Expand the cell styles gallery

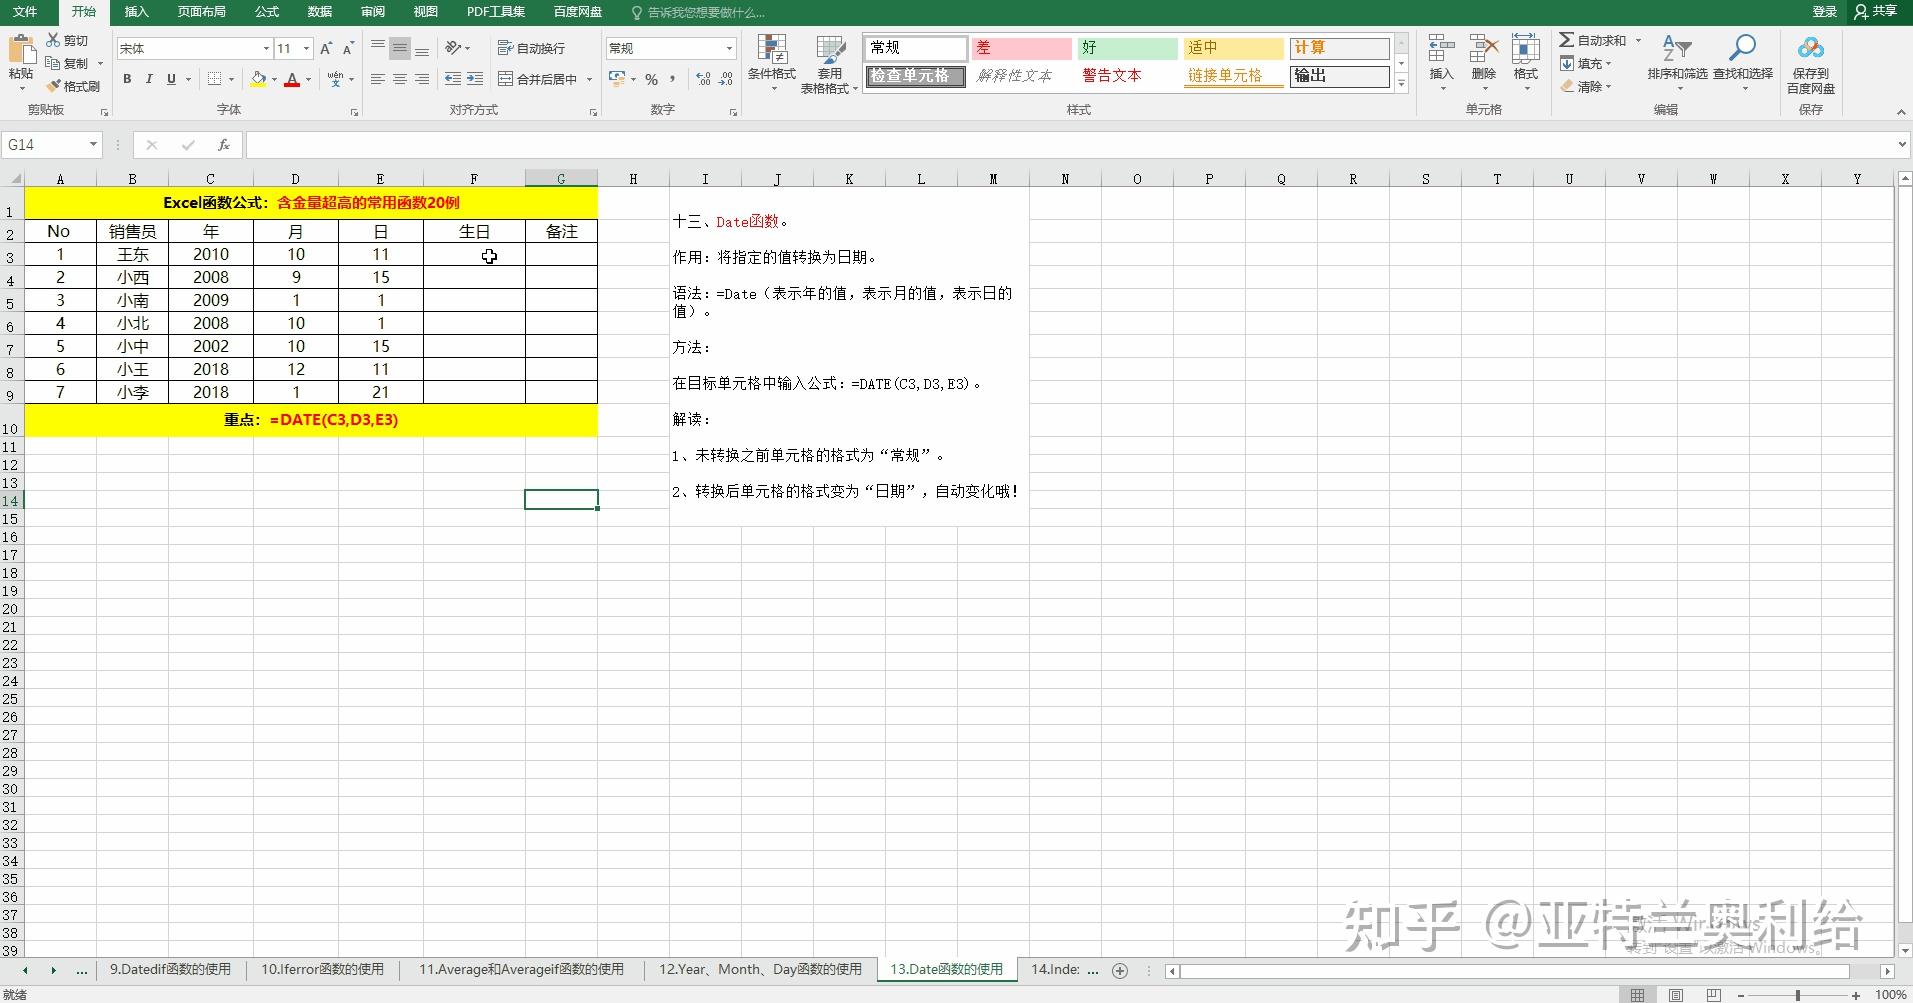coord(1401,85)
